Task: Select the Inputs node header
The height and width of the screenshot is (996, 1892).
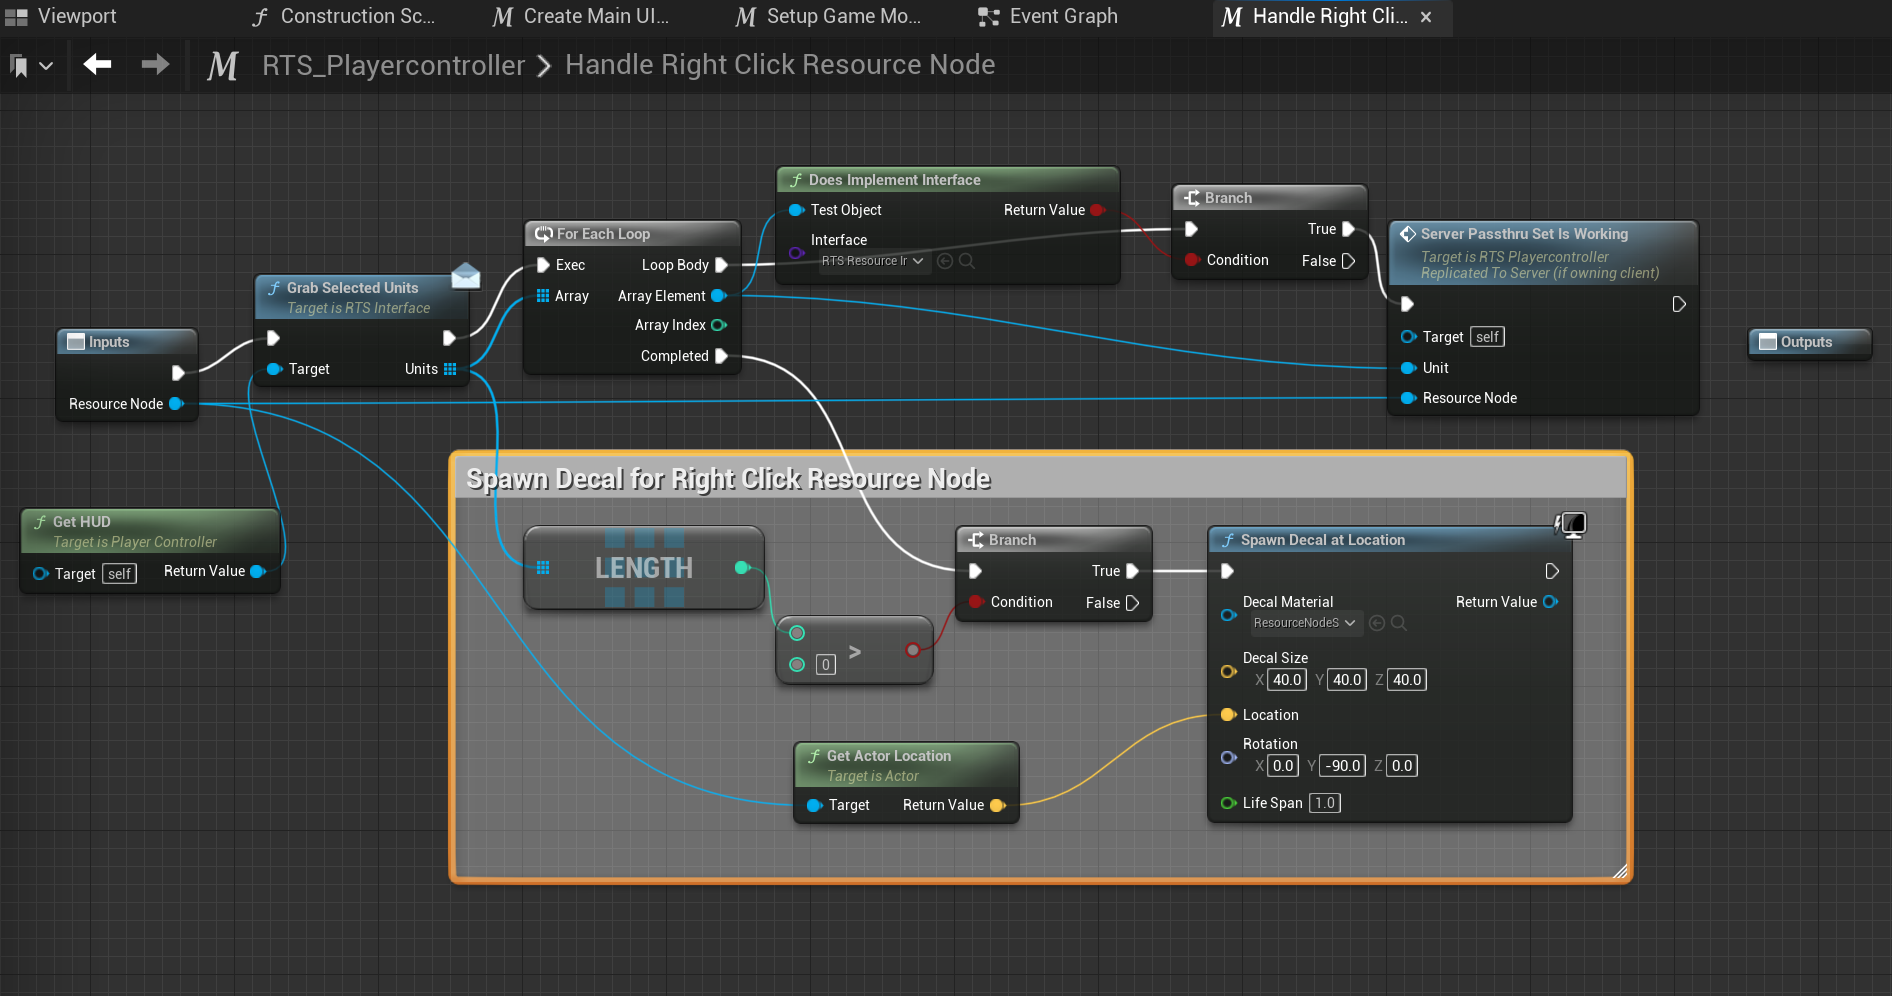Action: point(127,342)
